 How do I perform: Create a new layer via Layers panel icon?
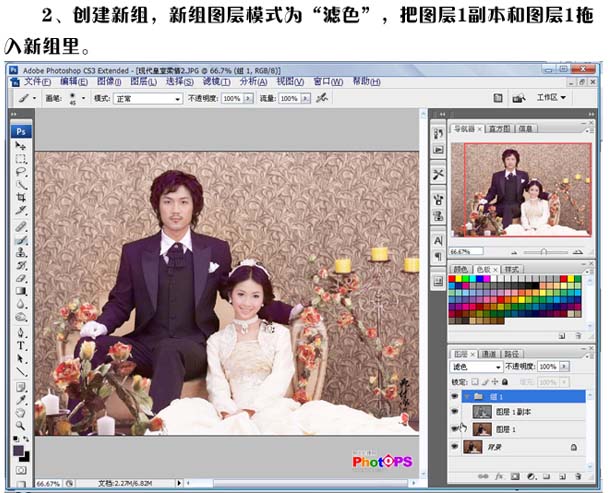(x=562, y=476)
